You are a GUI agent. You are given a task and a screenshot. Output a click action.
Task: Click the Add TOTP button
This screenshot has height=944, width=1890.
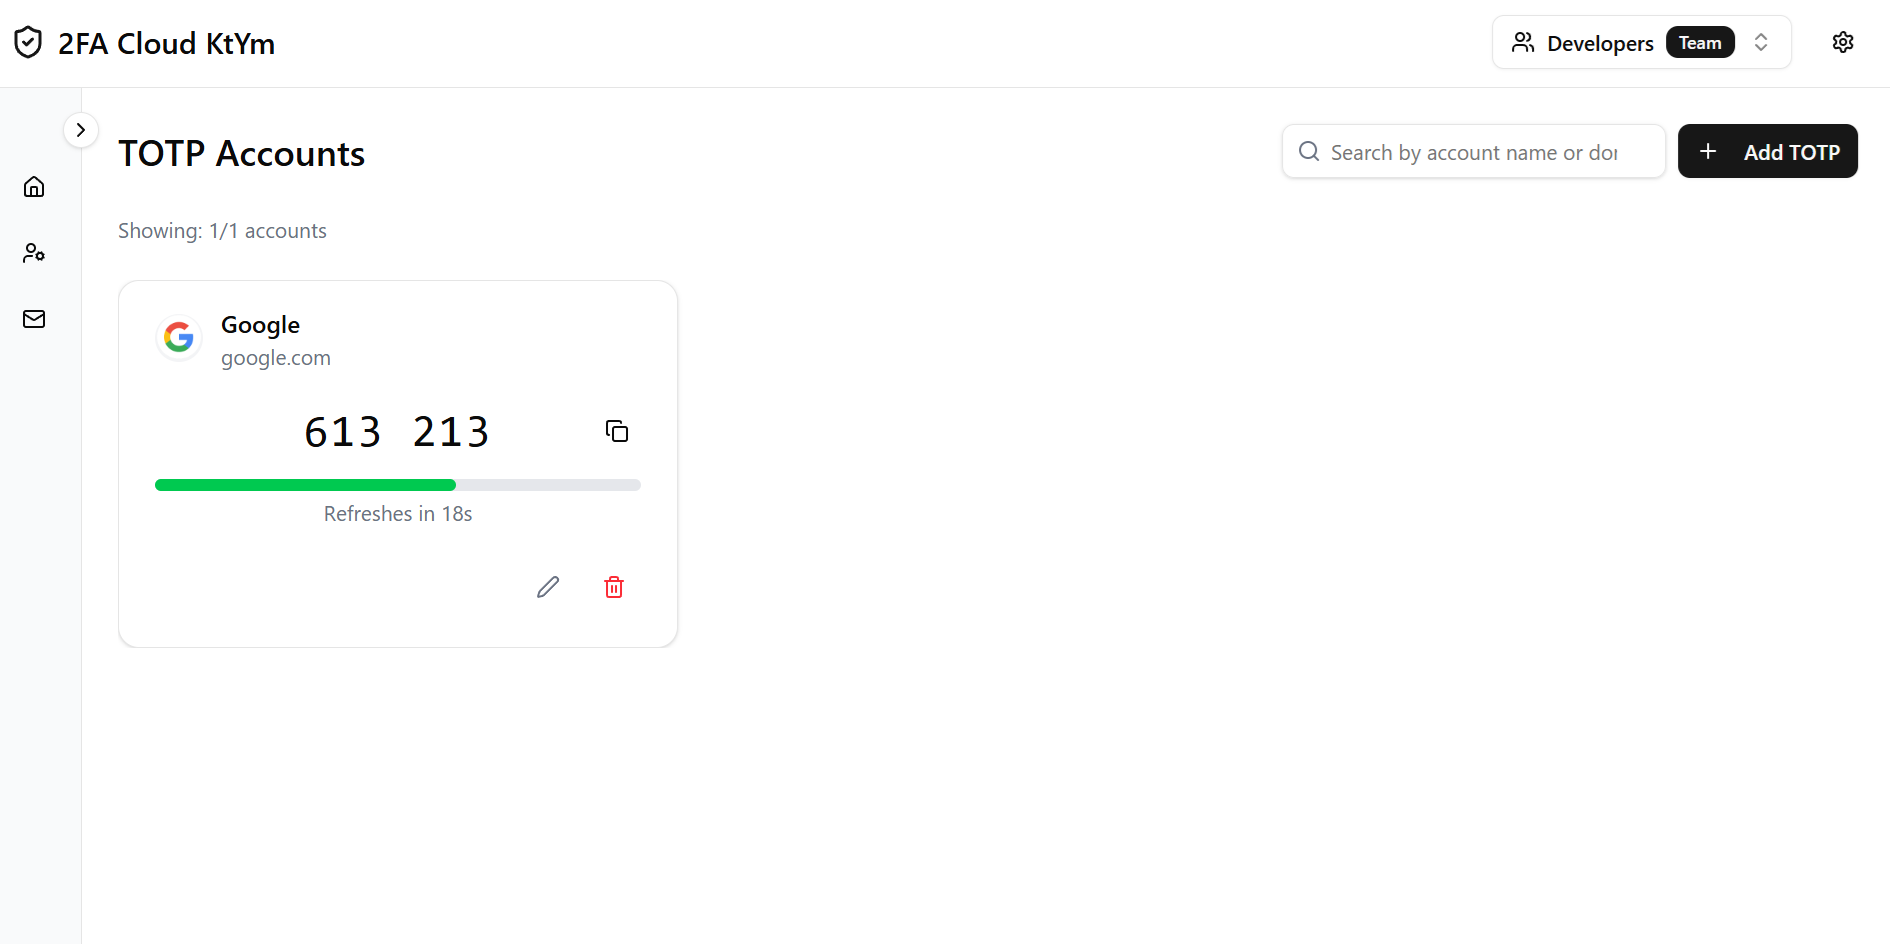pyautogui.click(x=1767, y=151)
